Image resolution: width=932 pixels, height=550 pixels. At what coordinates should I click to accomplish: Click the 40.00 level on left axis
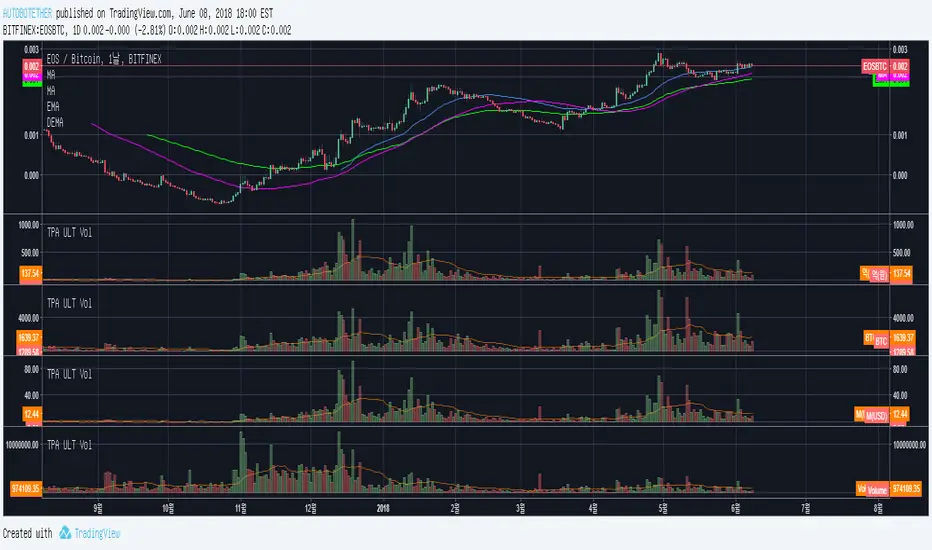click(32, 395)
